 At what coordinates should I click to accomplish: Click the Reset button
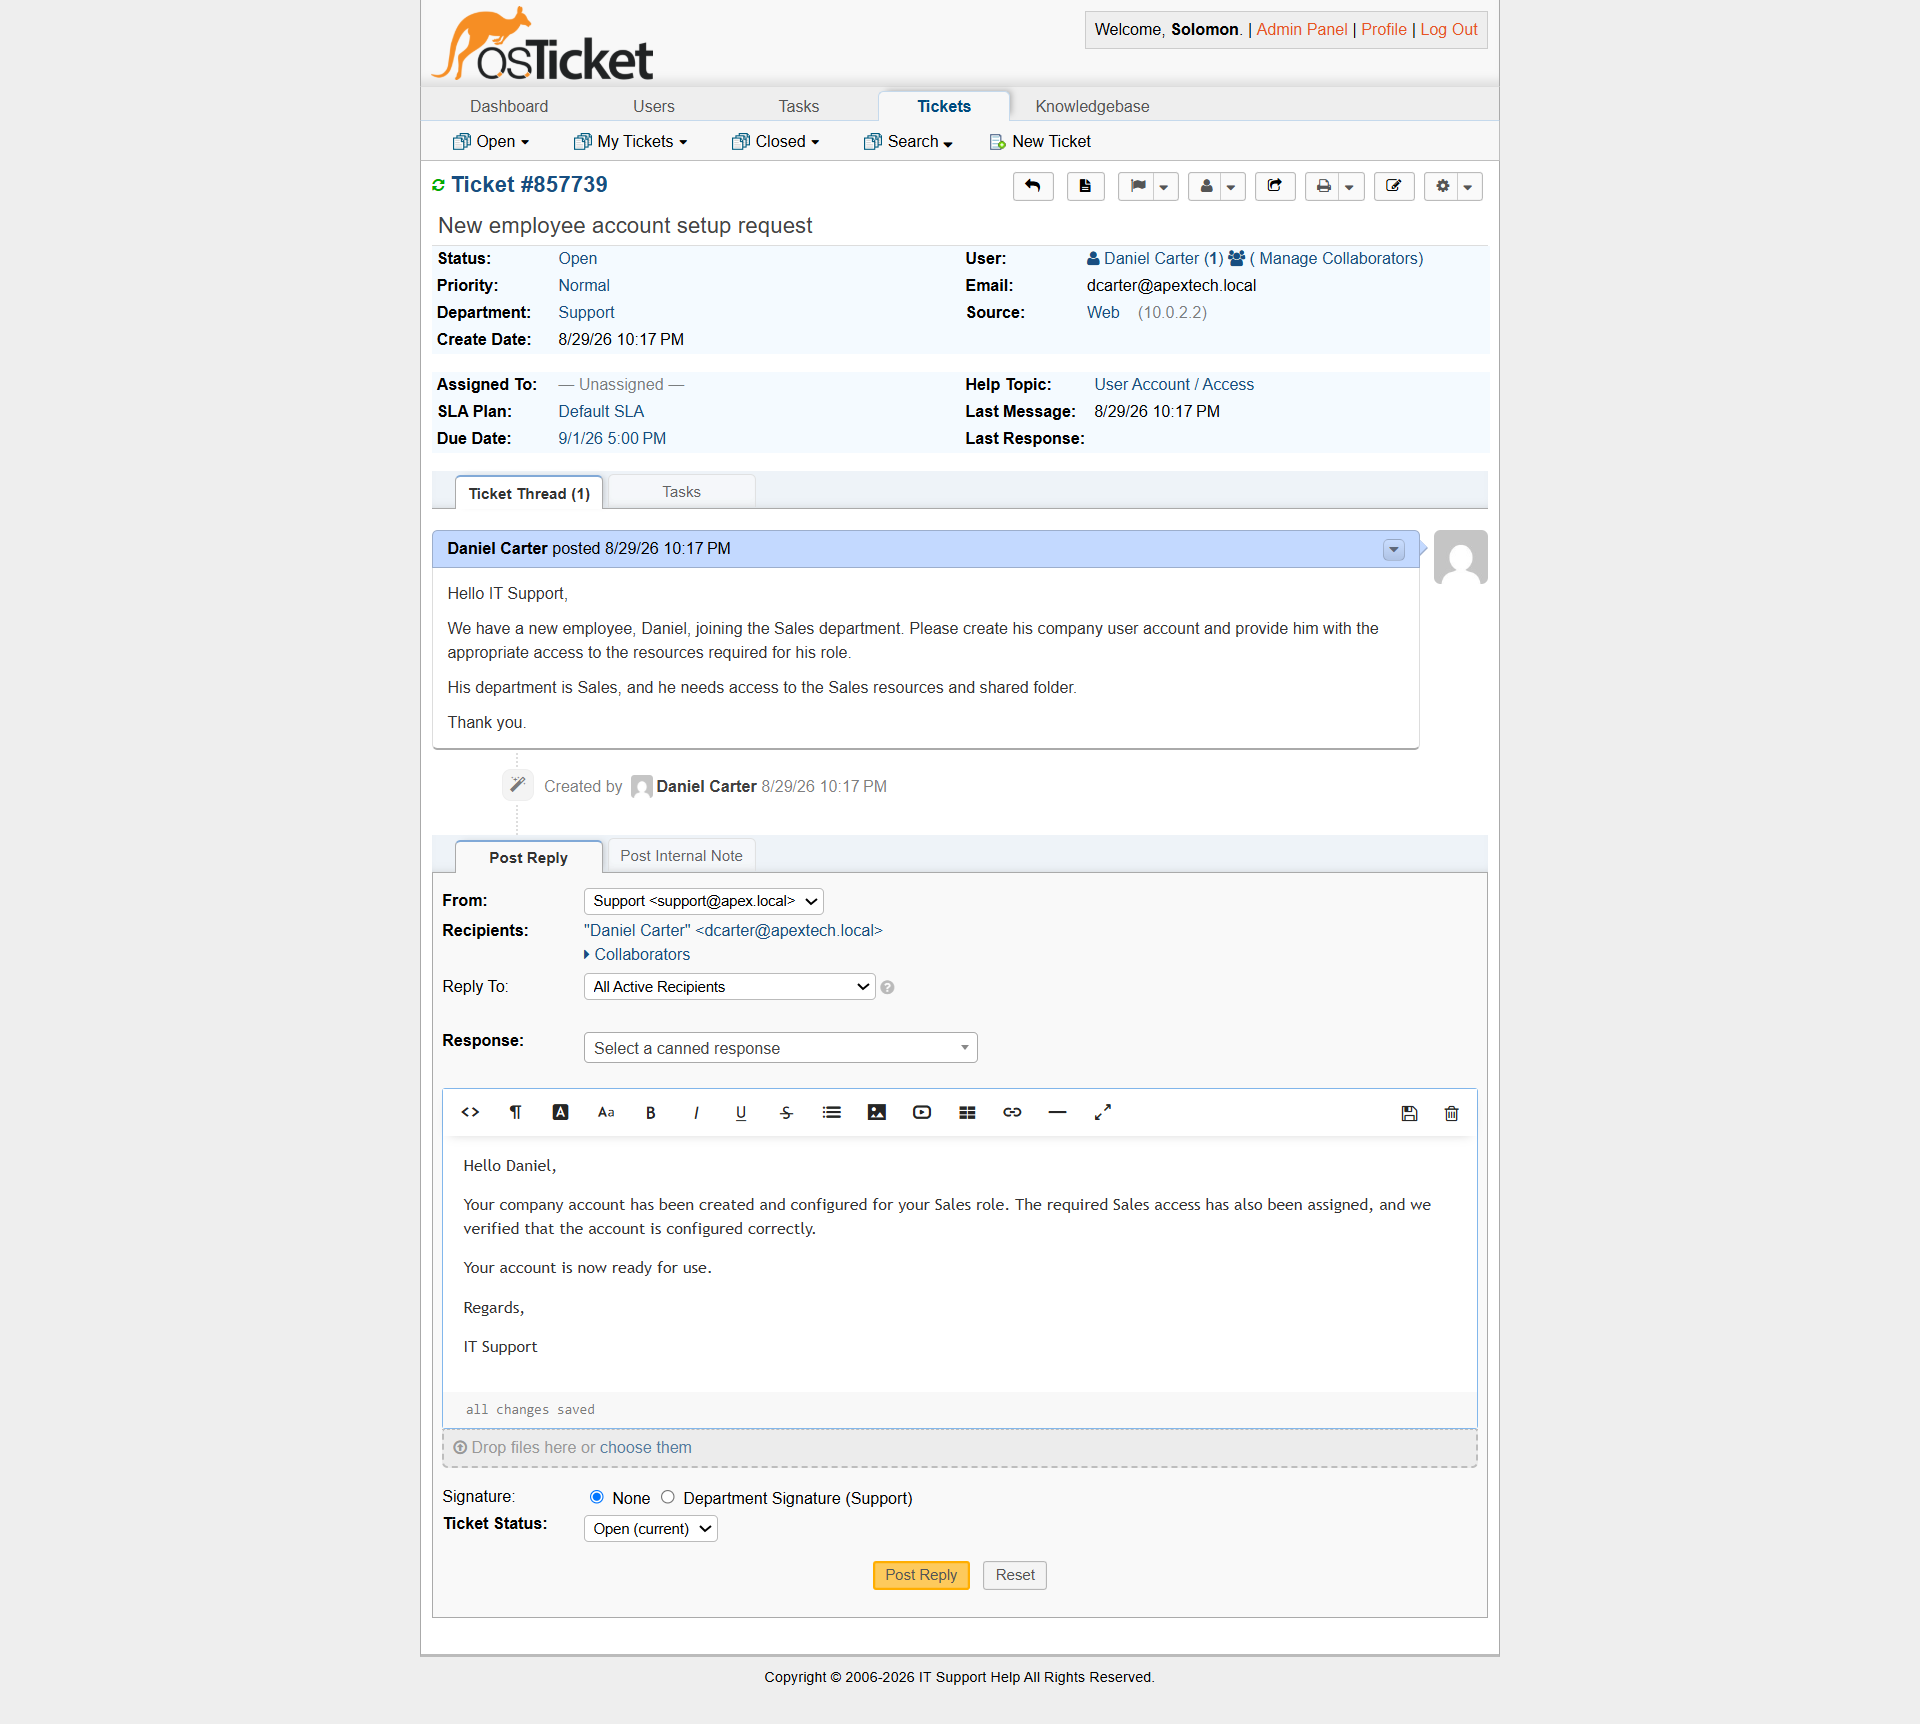point(1015,1575)
